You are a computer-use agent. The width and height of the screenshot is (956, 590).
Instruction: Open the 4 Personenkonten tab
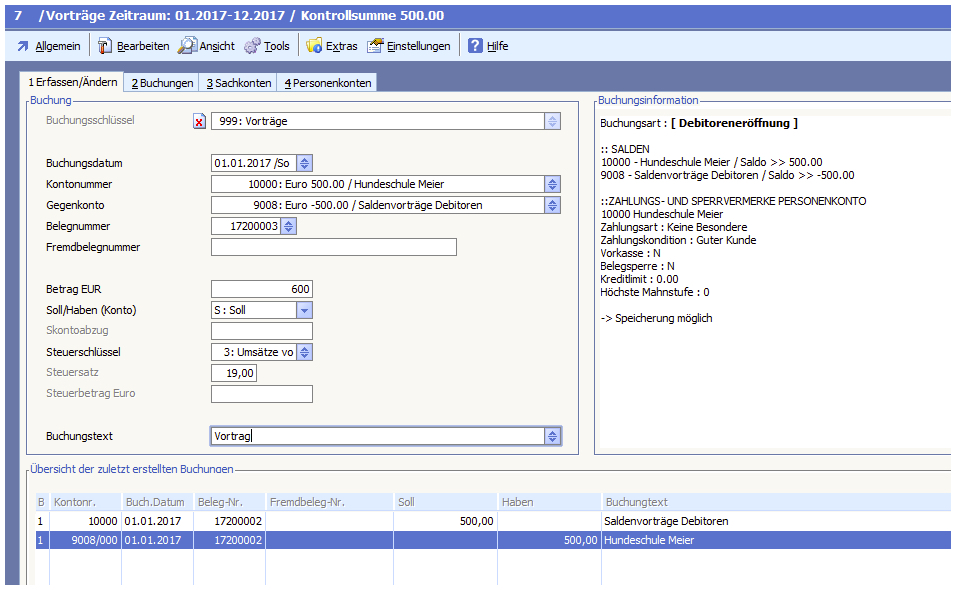click(327, 83)
